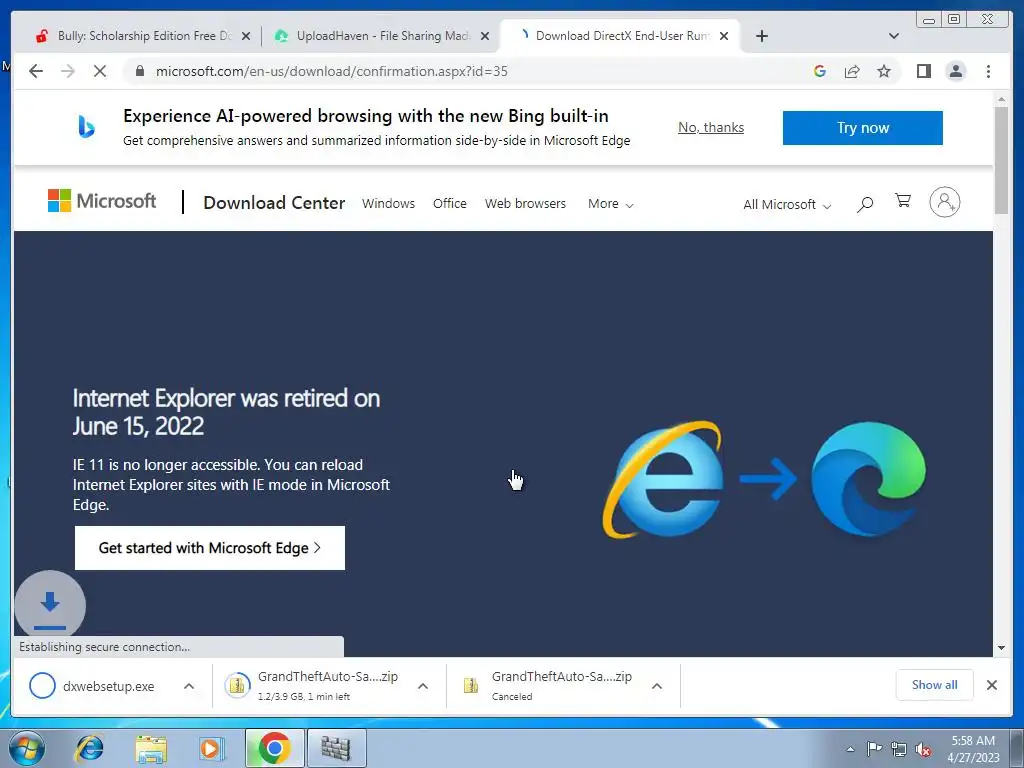1024x768 pixels.
Task: Open Windows Explorer from the taskbar
Action: 151,749
